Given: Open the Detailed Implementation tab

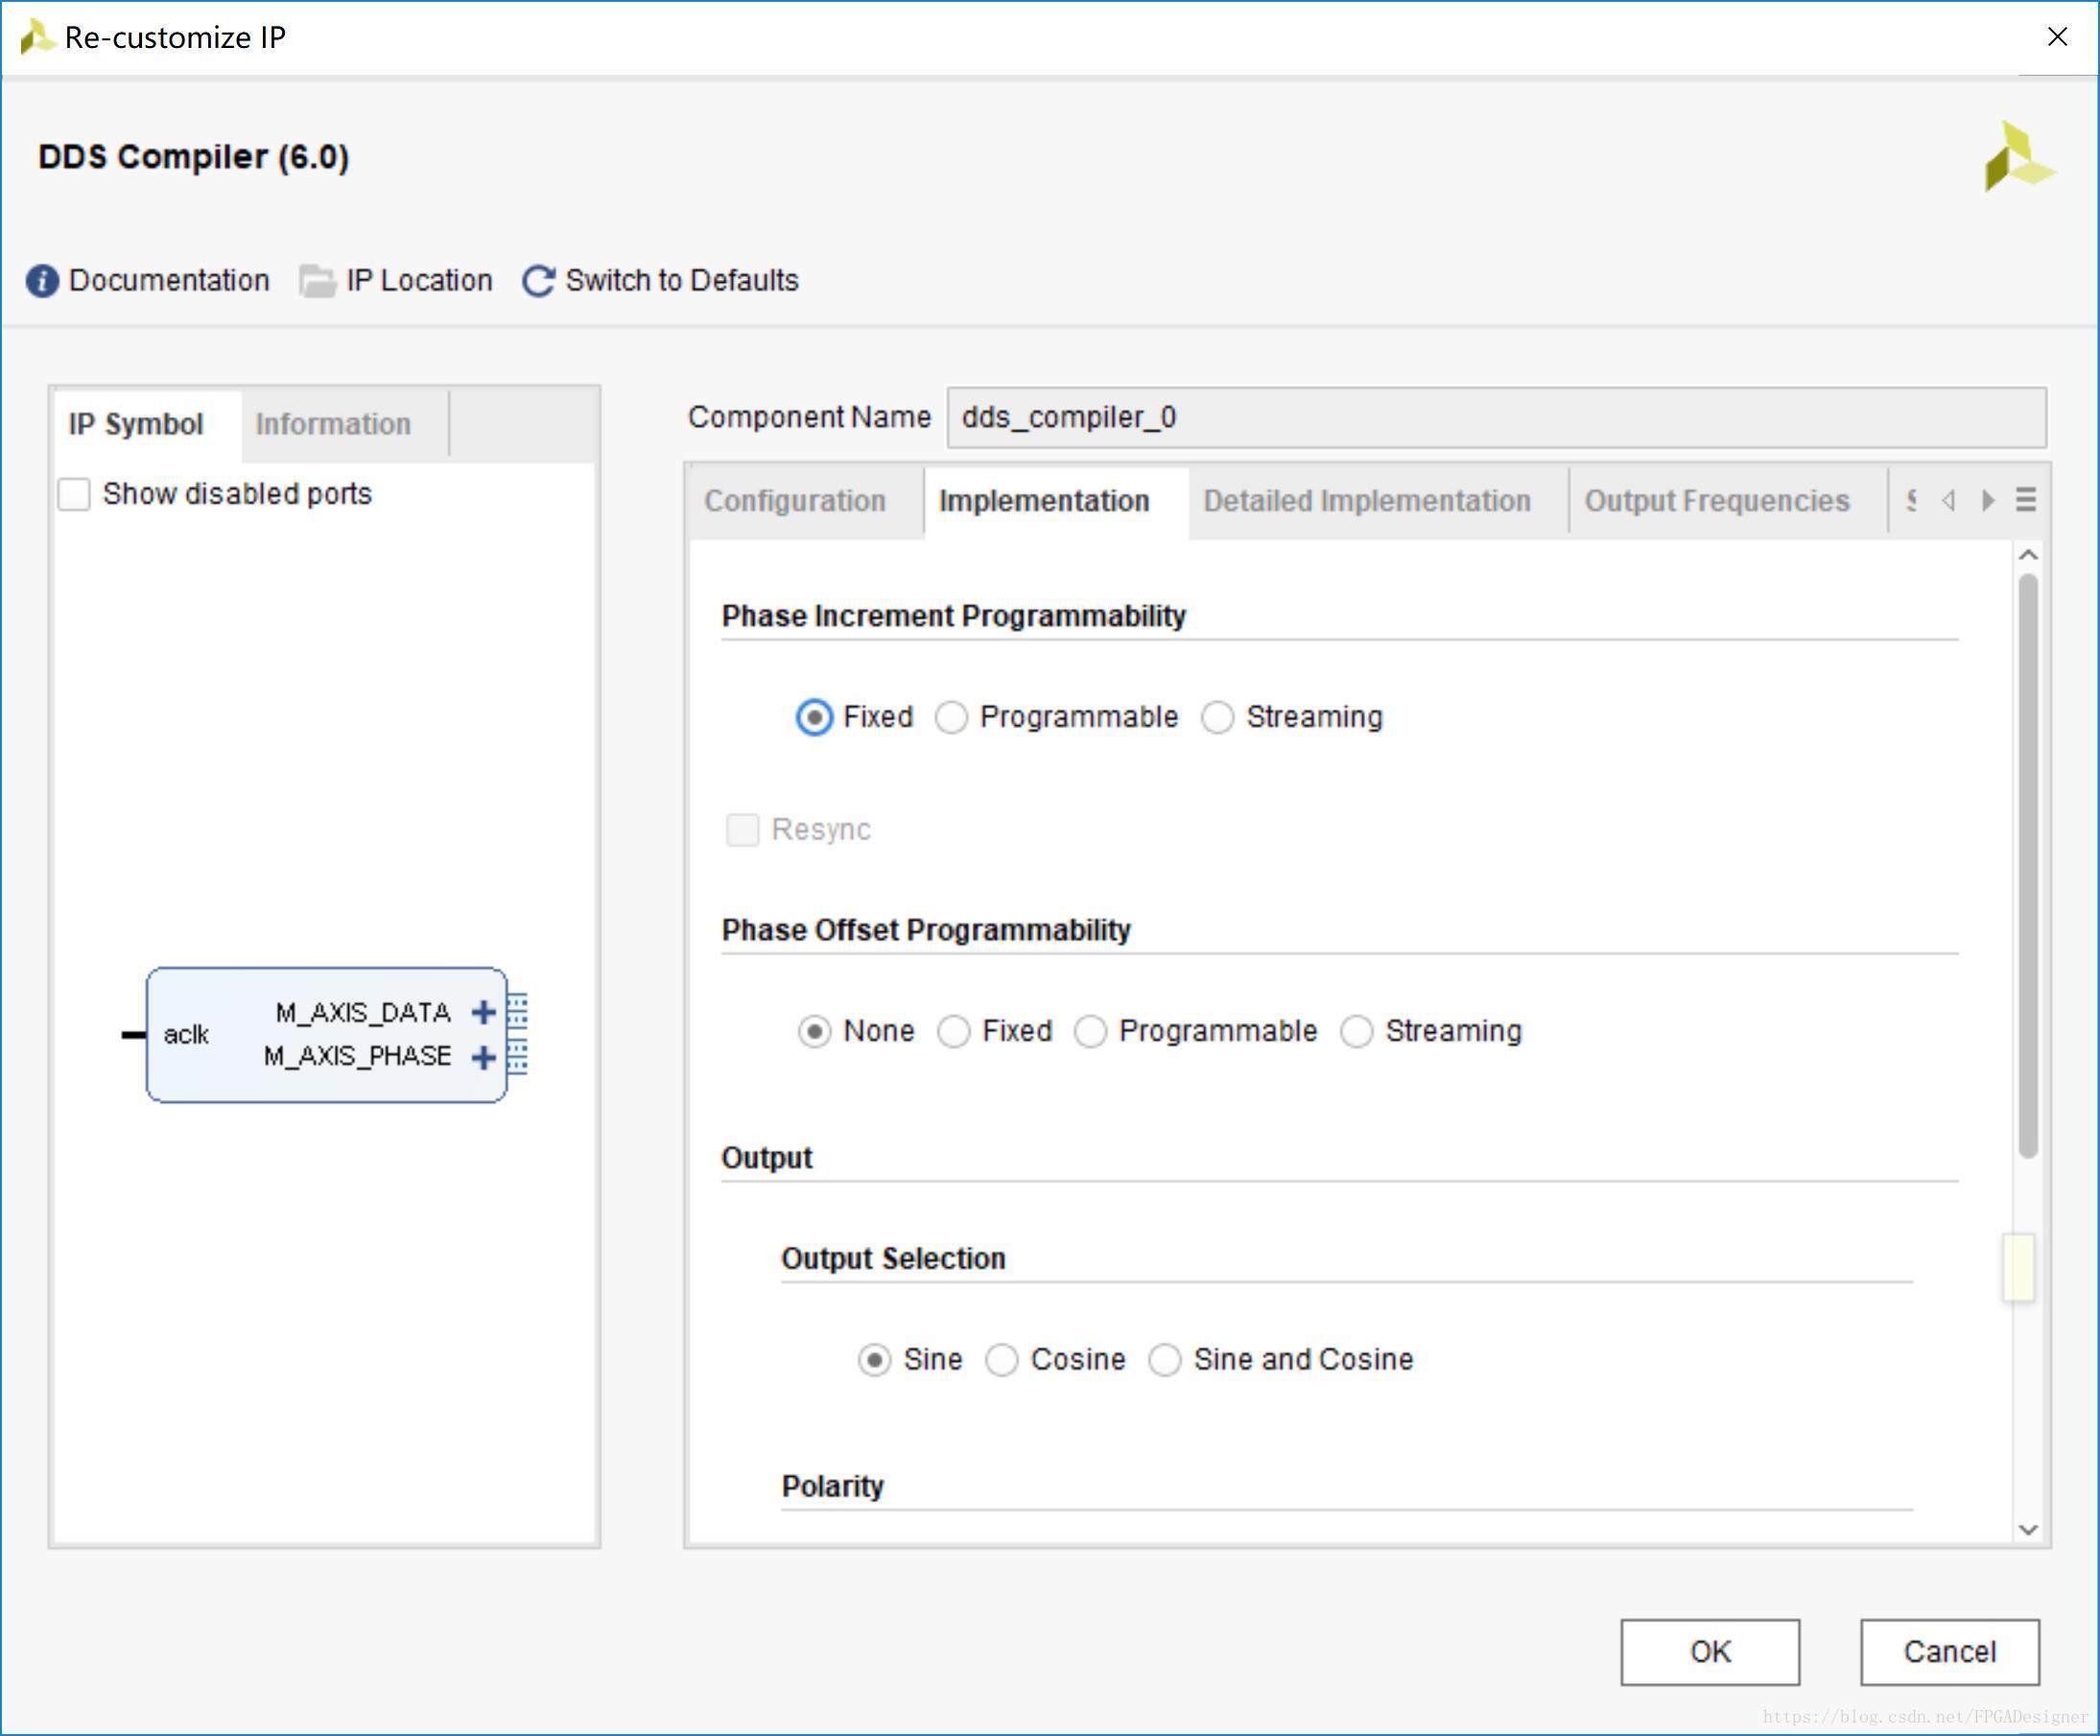Looking at the screenshot, I should [x=1366, y=501].
